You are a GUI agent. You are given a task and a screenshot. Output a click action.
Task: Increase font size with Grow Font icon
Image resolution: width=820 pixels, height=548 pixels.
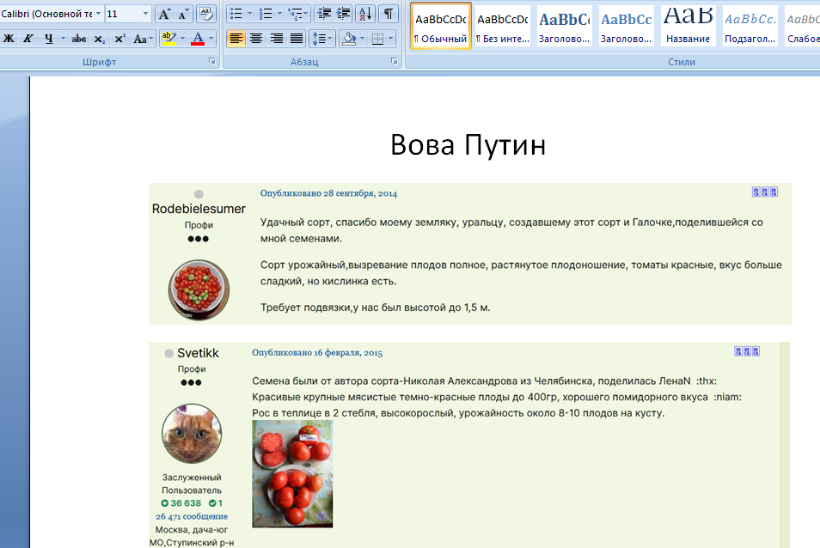(165, 14)
